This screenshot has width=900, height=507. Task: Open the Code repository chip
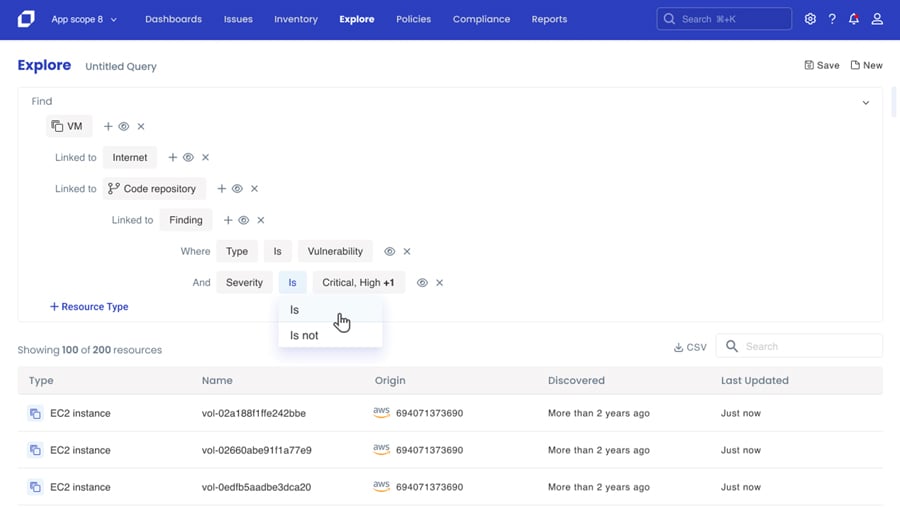pyautogui.click(x=154, y=188)
